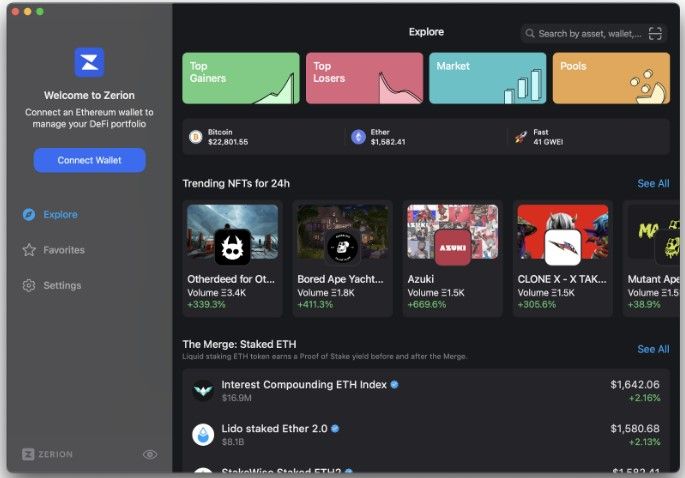Viewport: 685px width, 478px height.
Task: Click Bored Ape Volume Ξ1.8K
Action: [326, 293]
